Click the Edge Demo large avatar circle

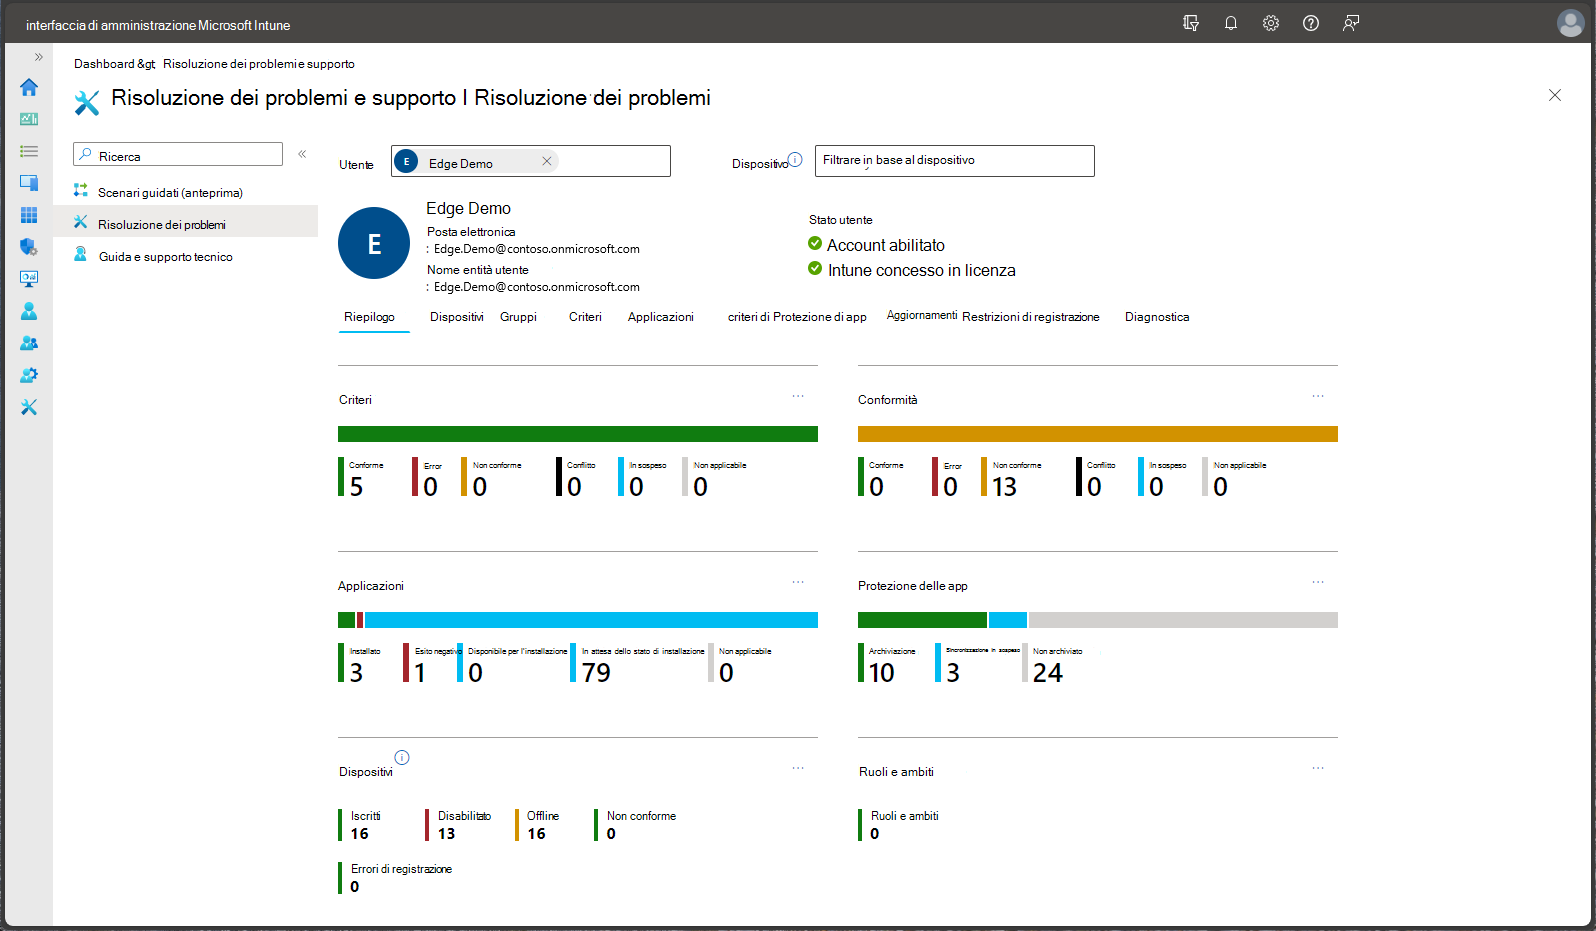coord(374,243)
